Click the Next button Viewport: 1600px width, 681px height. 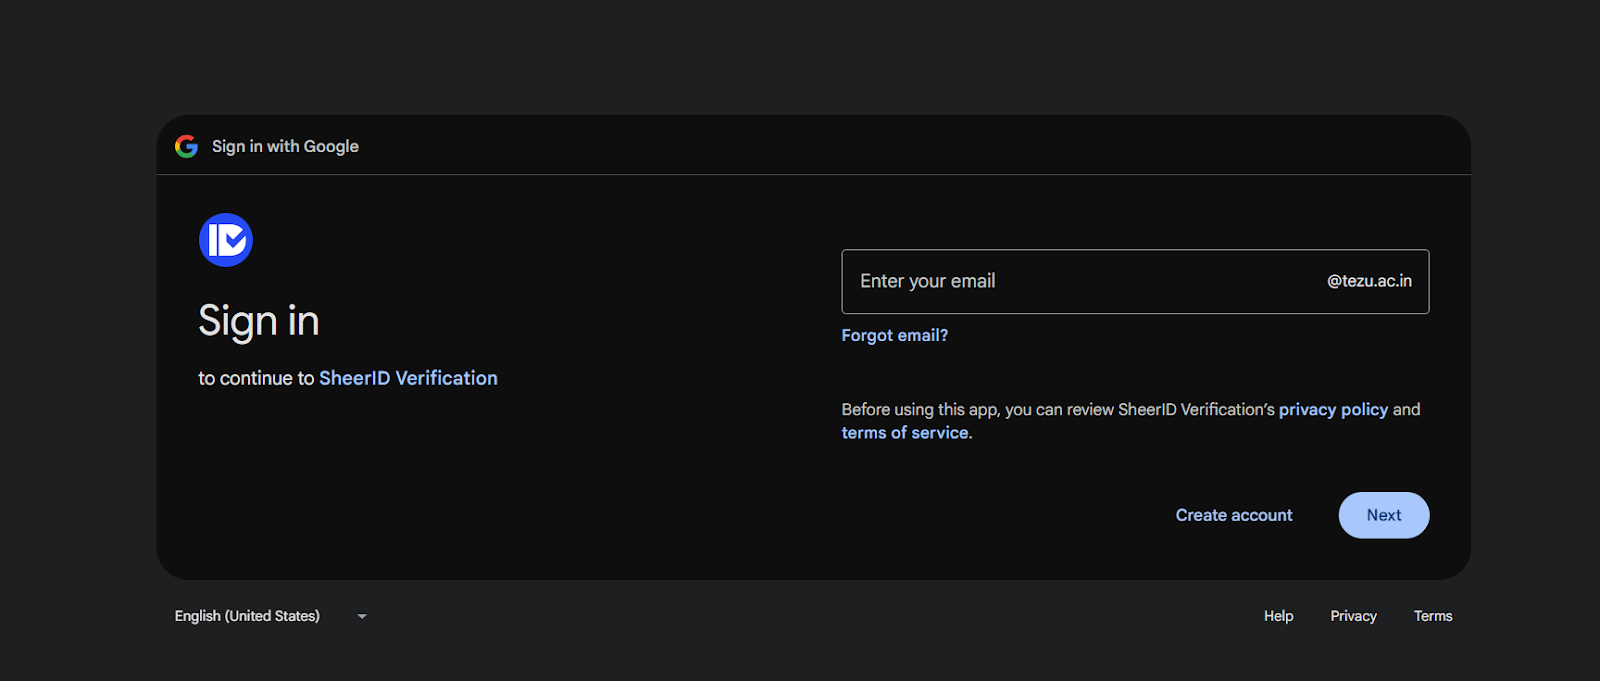coord(1384,515)
